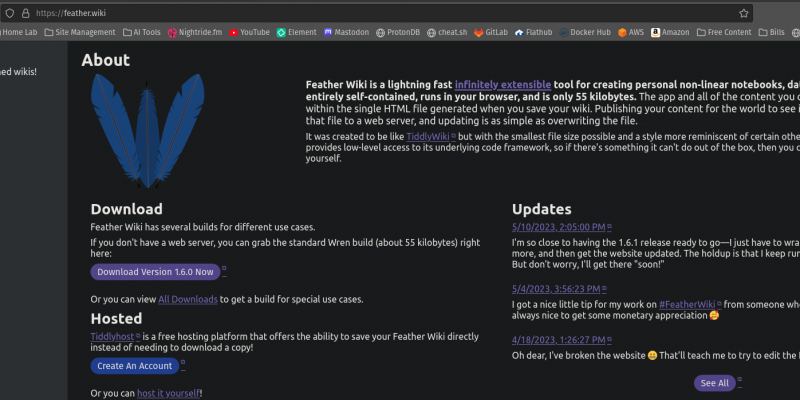800x400 pixels.
Task: Click the feather.wiki URL address field
Action: (x=377, y=13)
